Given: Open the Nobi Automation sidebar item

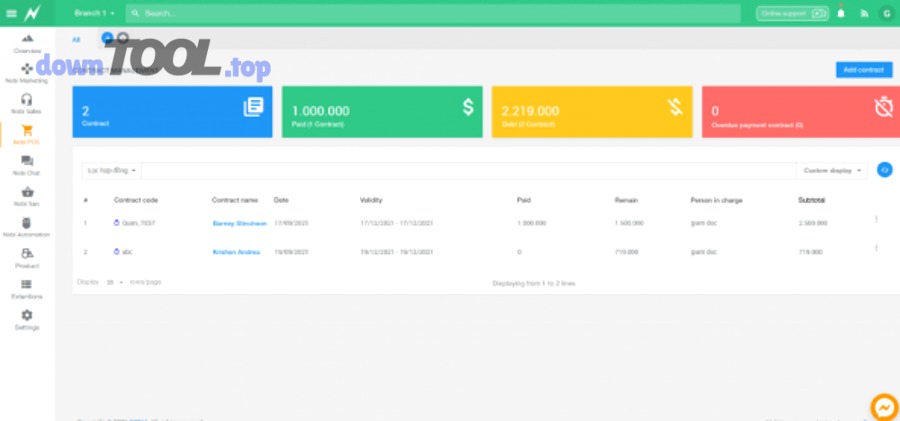Looking at the screenshot, I should point(27,227).
